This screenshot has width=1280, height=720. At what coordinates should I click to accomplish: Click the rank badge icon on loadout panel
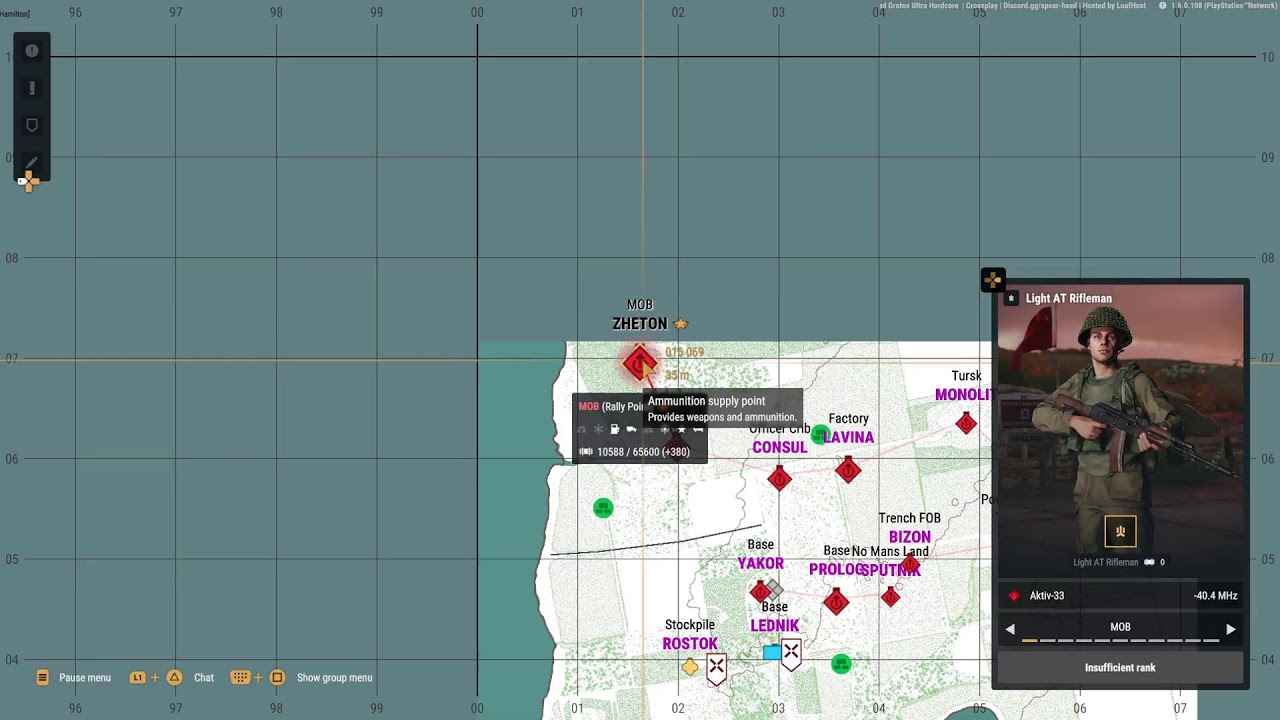pos(1012,298)
